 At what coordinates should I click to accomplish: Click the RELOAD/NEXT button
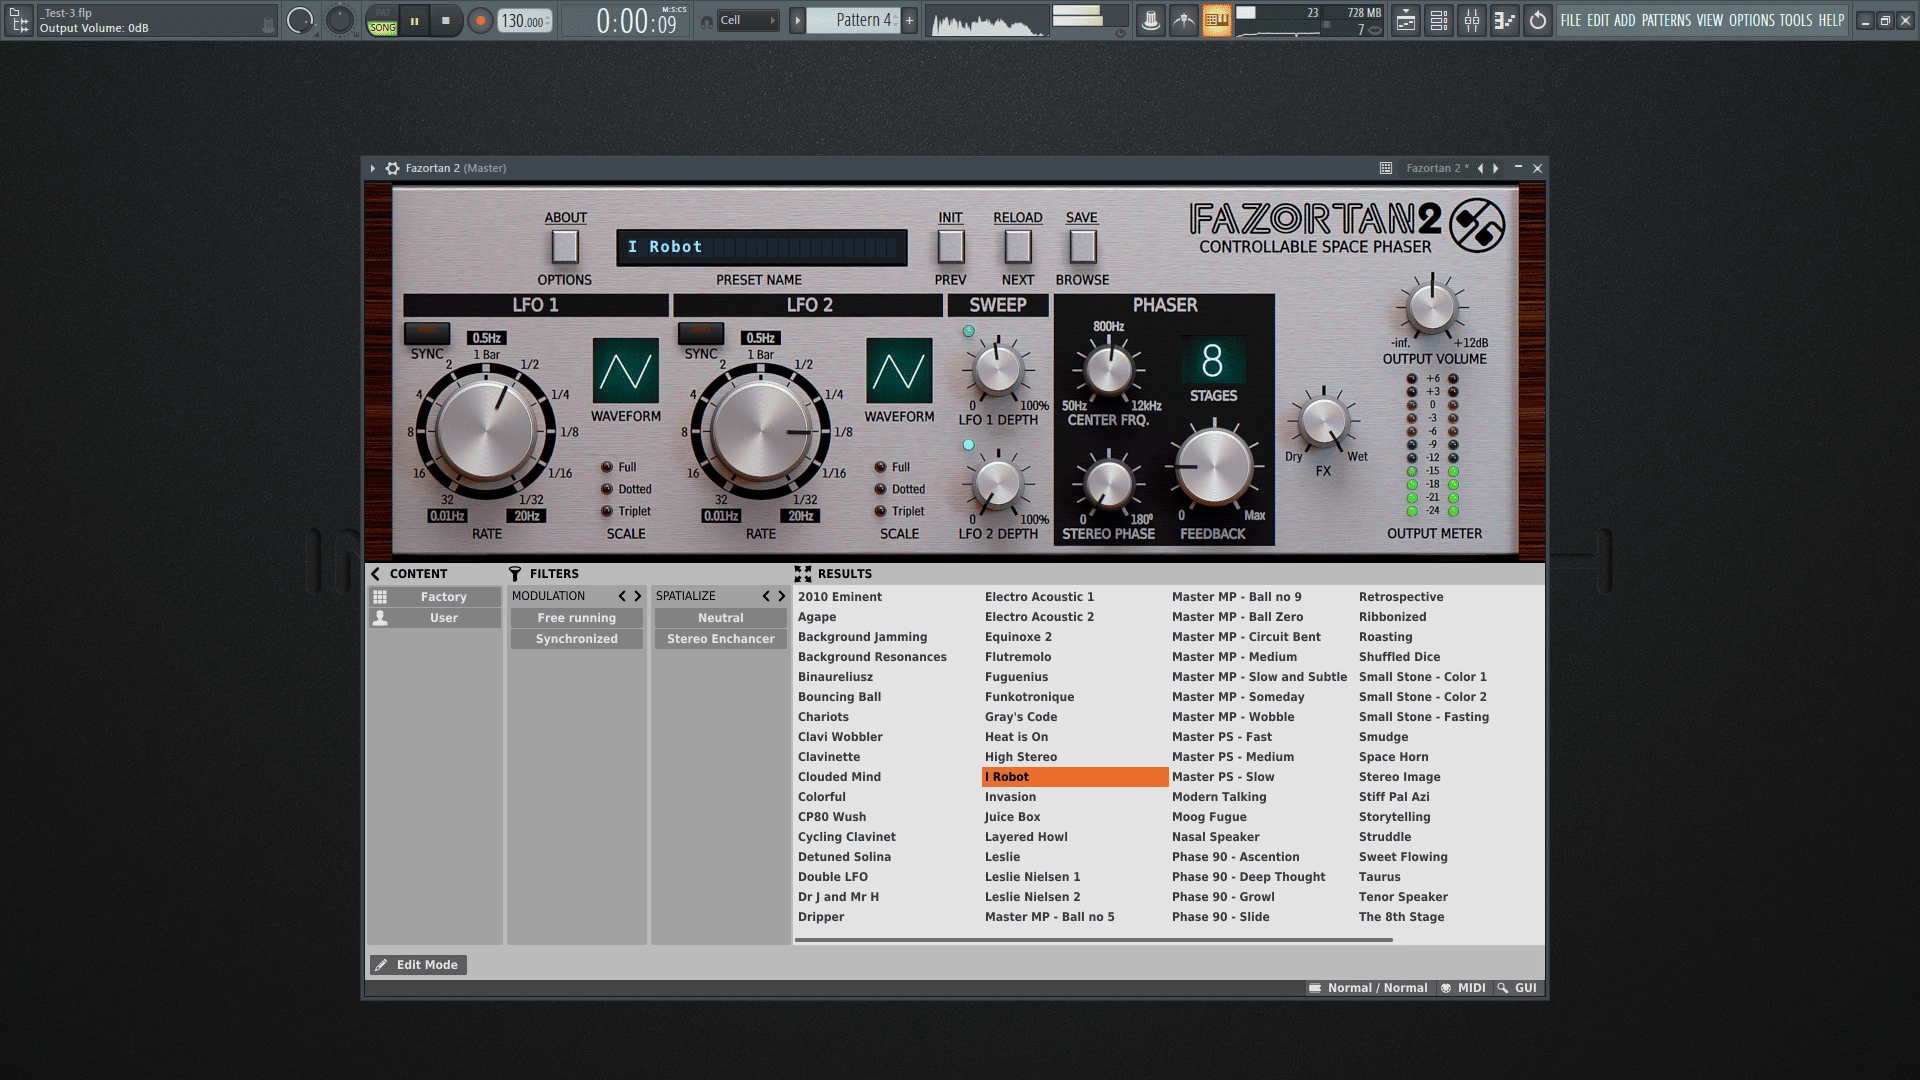[1018, 246]
